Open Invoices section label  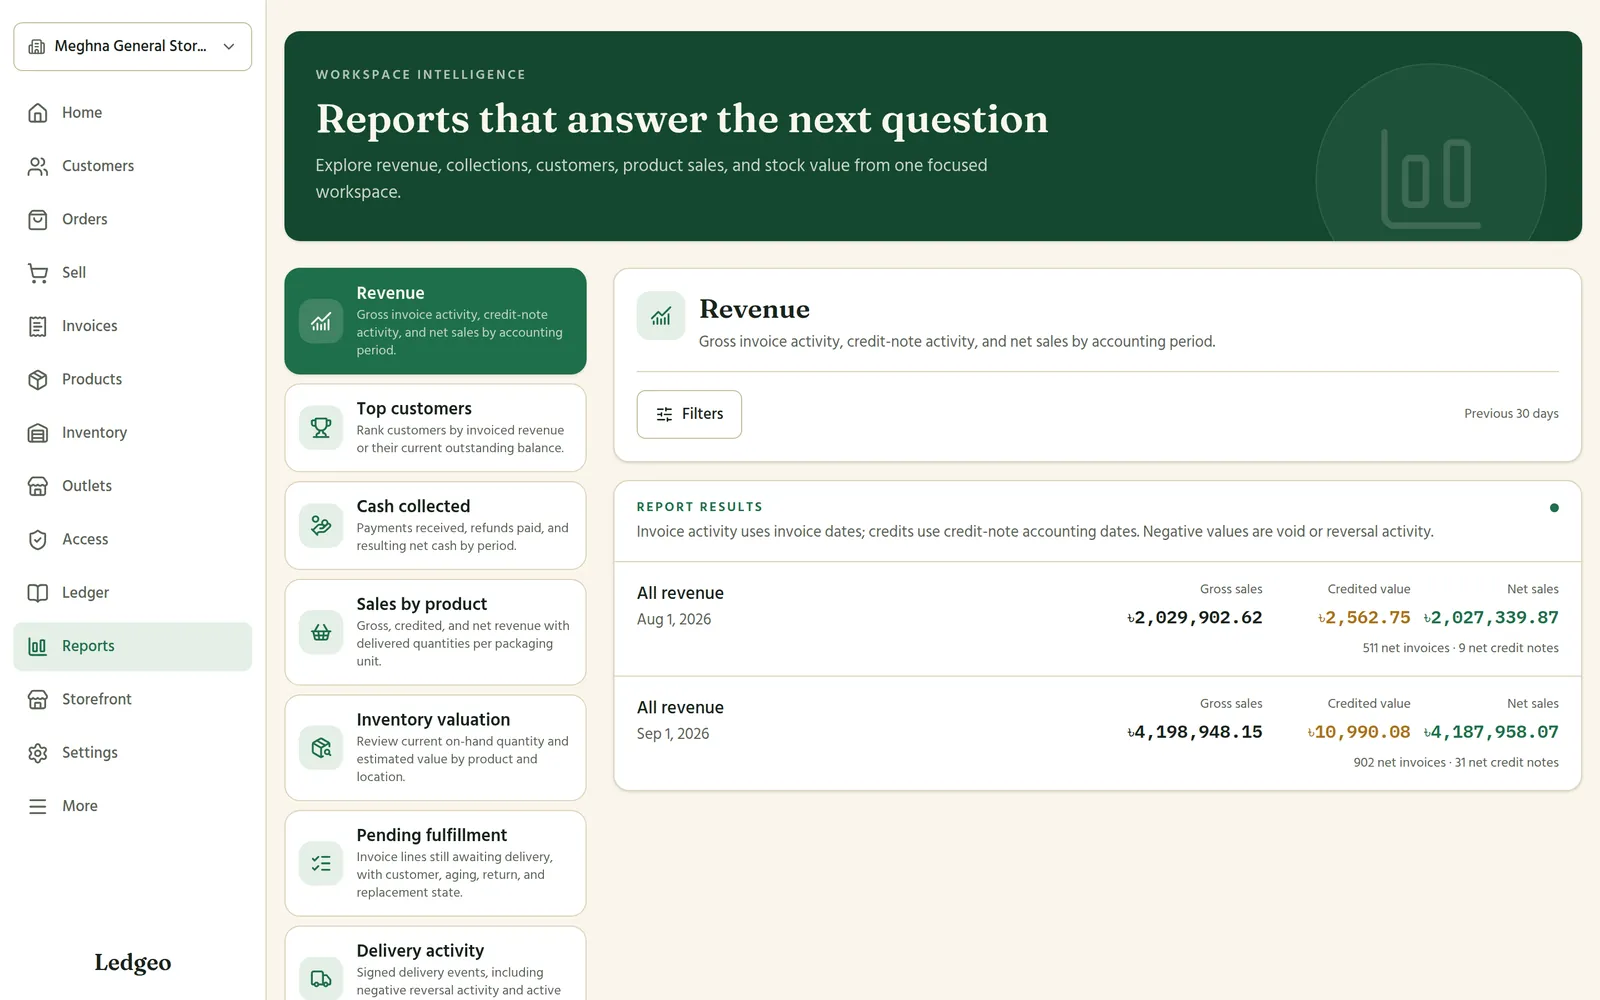click(x=90, y=326)
